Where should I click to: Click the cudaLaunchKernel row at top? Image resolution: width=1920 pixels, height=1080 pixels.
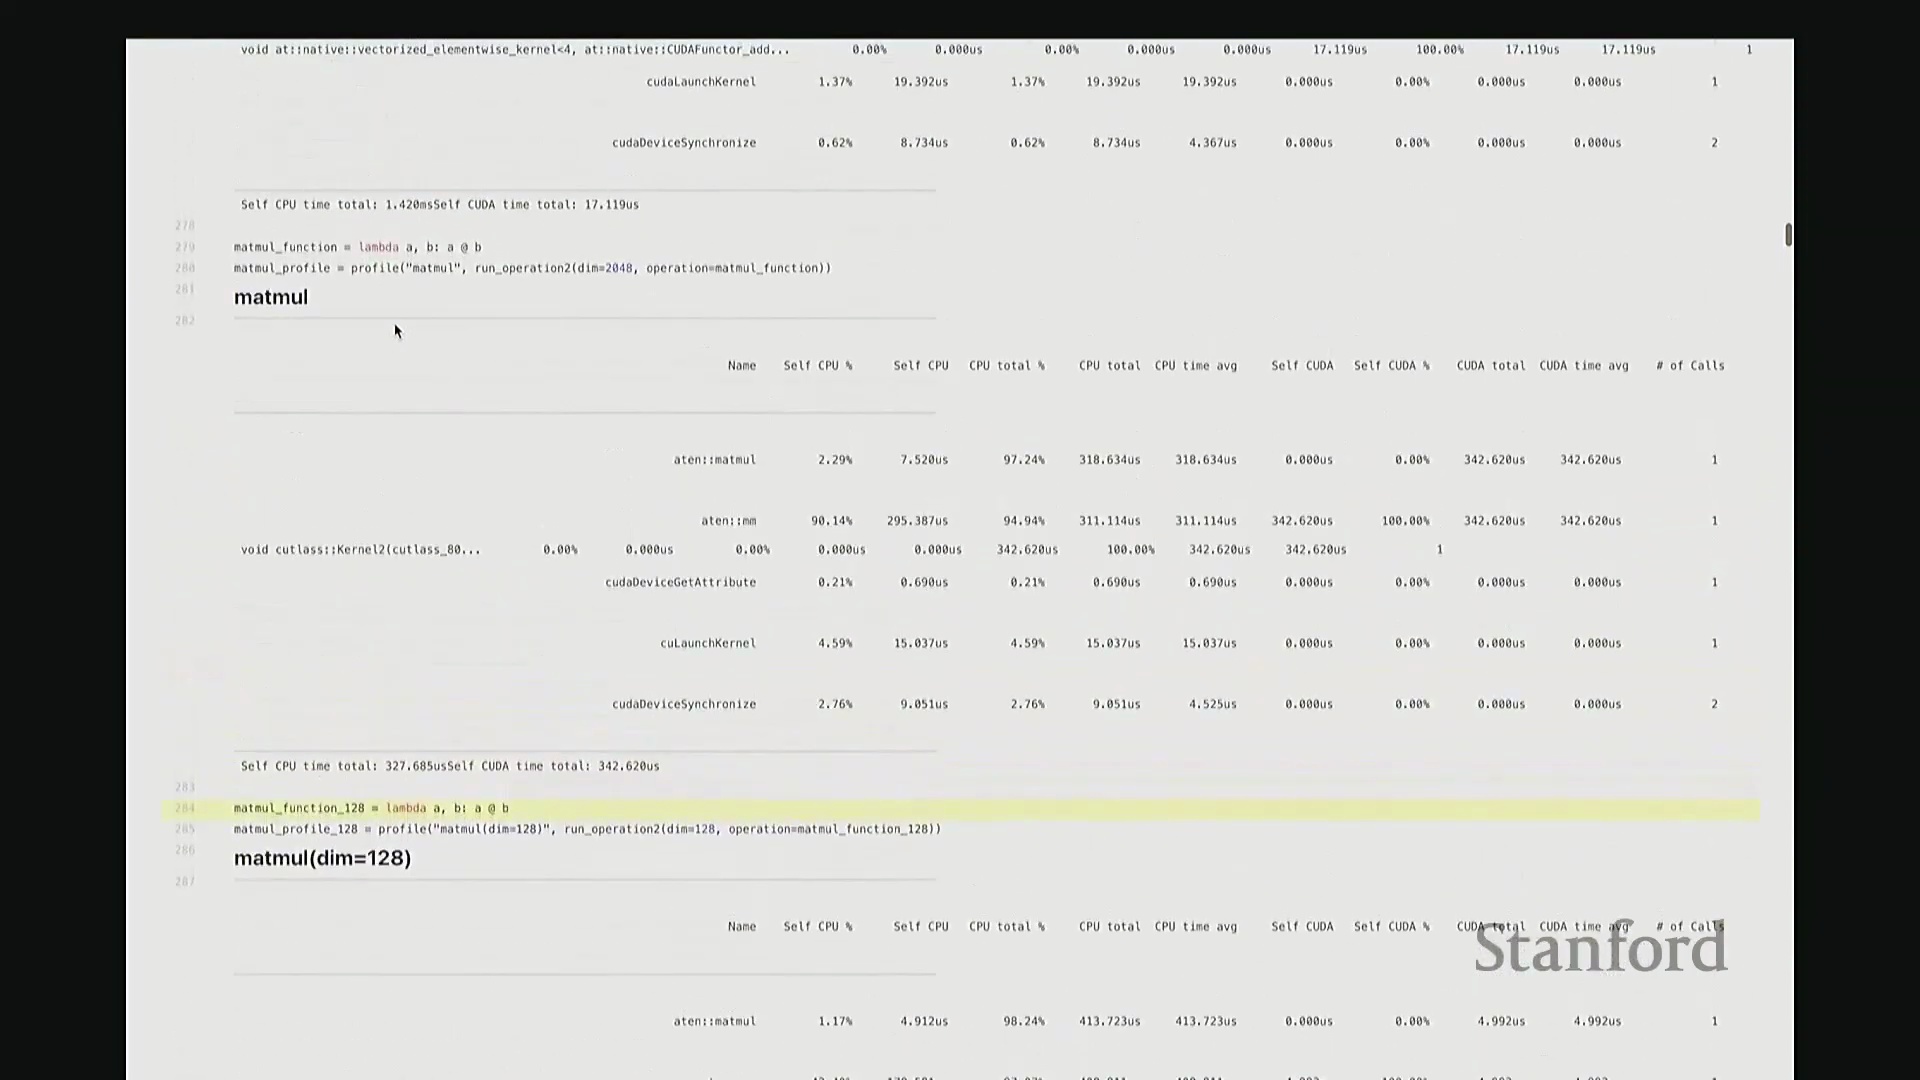(701, 82)
